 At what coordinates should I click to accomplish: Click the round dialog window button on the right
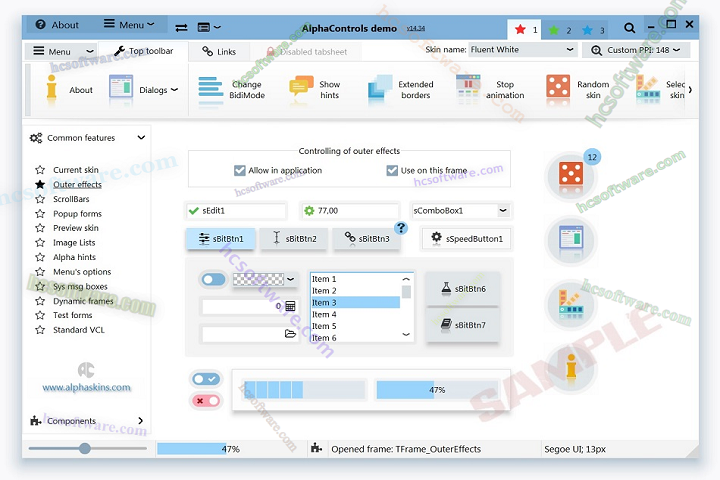(571, 240)
